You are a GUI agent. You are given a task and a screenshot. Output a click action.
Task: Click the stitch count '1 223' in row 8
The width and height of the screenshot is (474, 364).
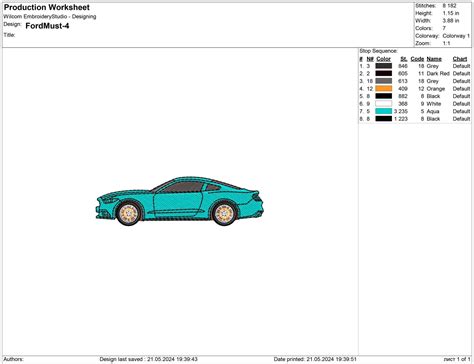tap(401, 119)
